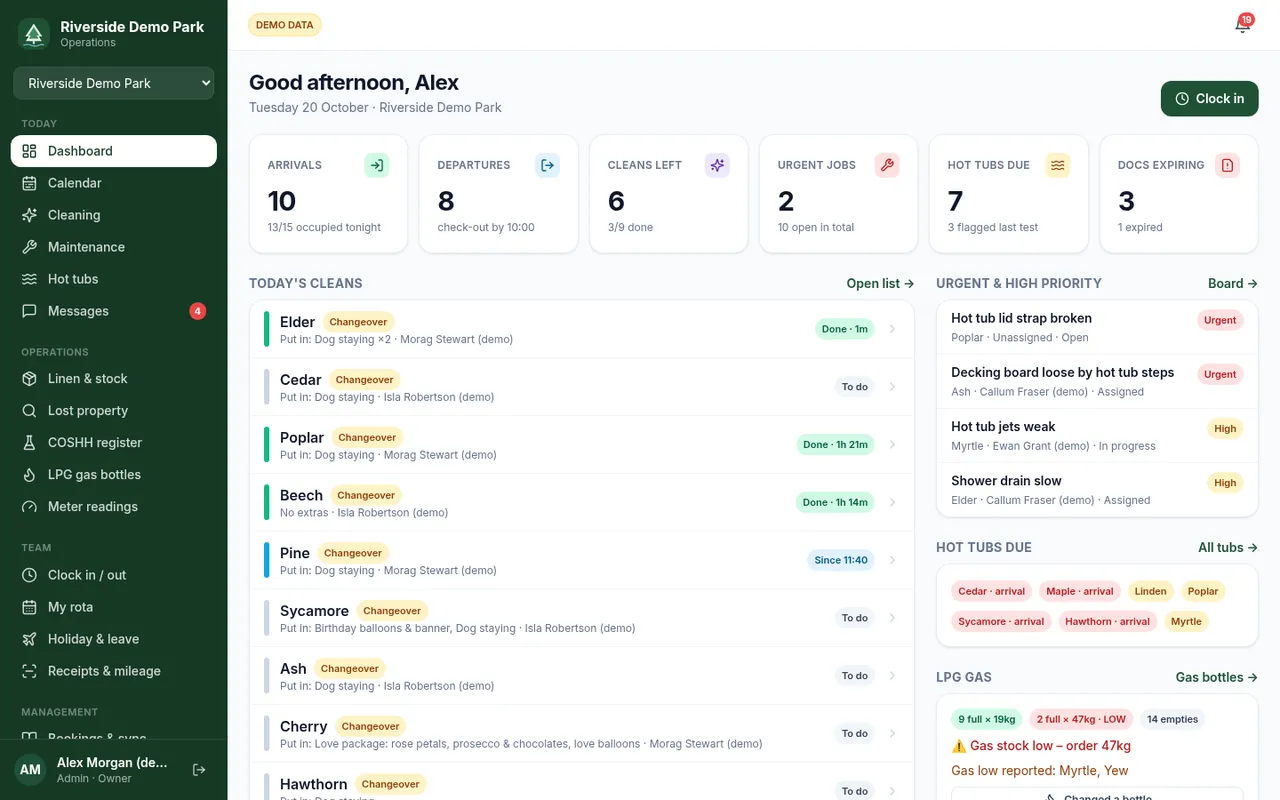This screenshot has height=800, width=1280.
Task: Follow the Gas bottles link
Action: (x=1217, y=677)
